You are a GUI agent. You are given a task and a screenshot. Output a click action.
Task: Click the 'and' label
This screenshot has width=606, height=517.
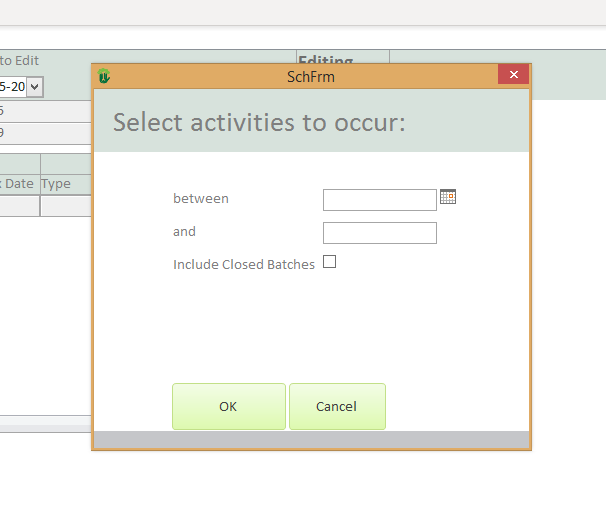coord(184,232)
